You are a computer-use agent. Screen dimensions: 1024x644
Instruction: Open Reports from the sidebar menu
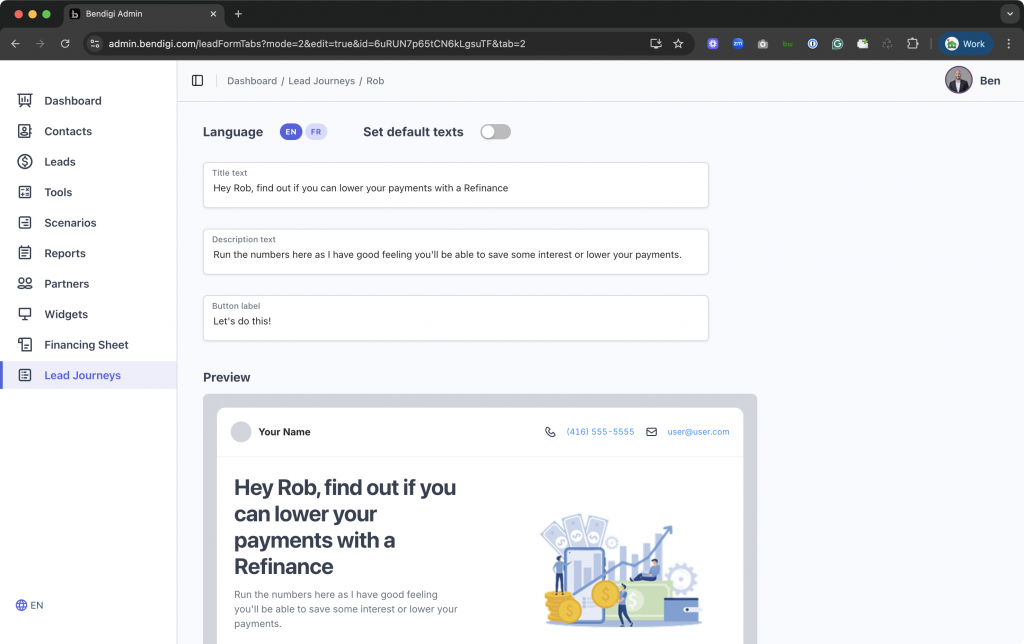coord(65,254)
